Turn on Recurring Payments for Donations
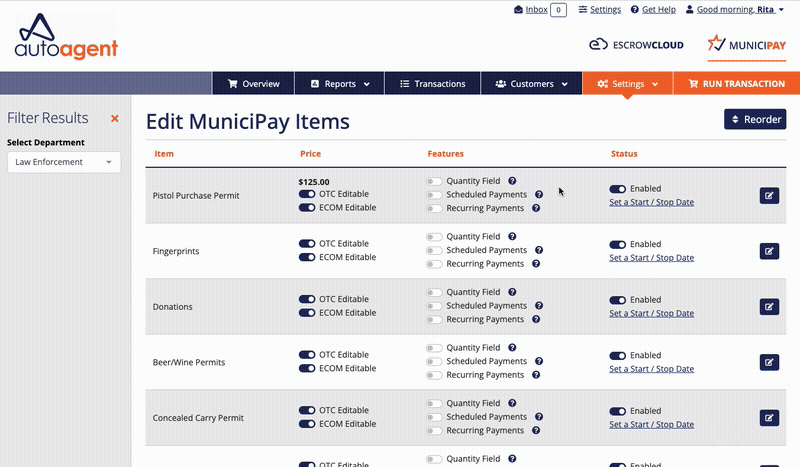Screen dimensions: 800x467 tap(434, 320)
